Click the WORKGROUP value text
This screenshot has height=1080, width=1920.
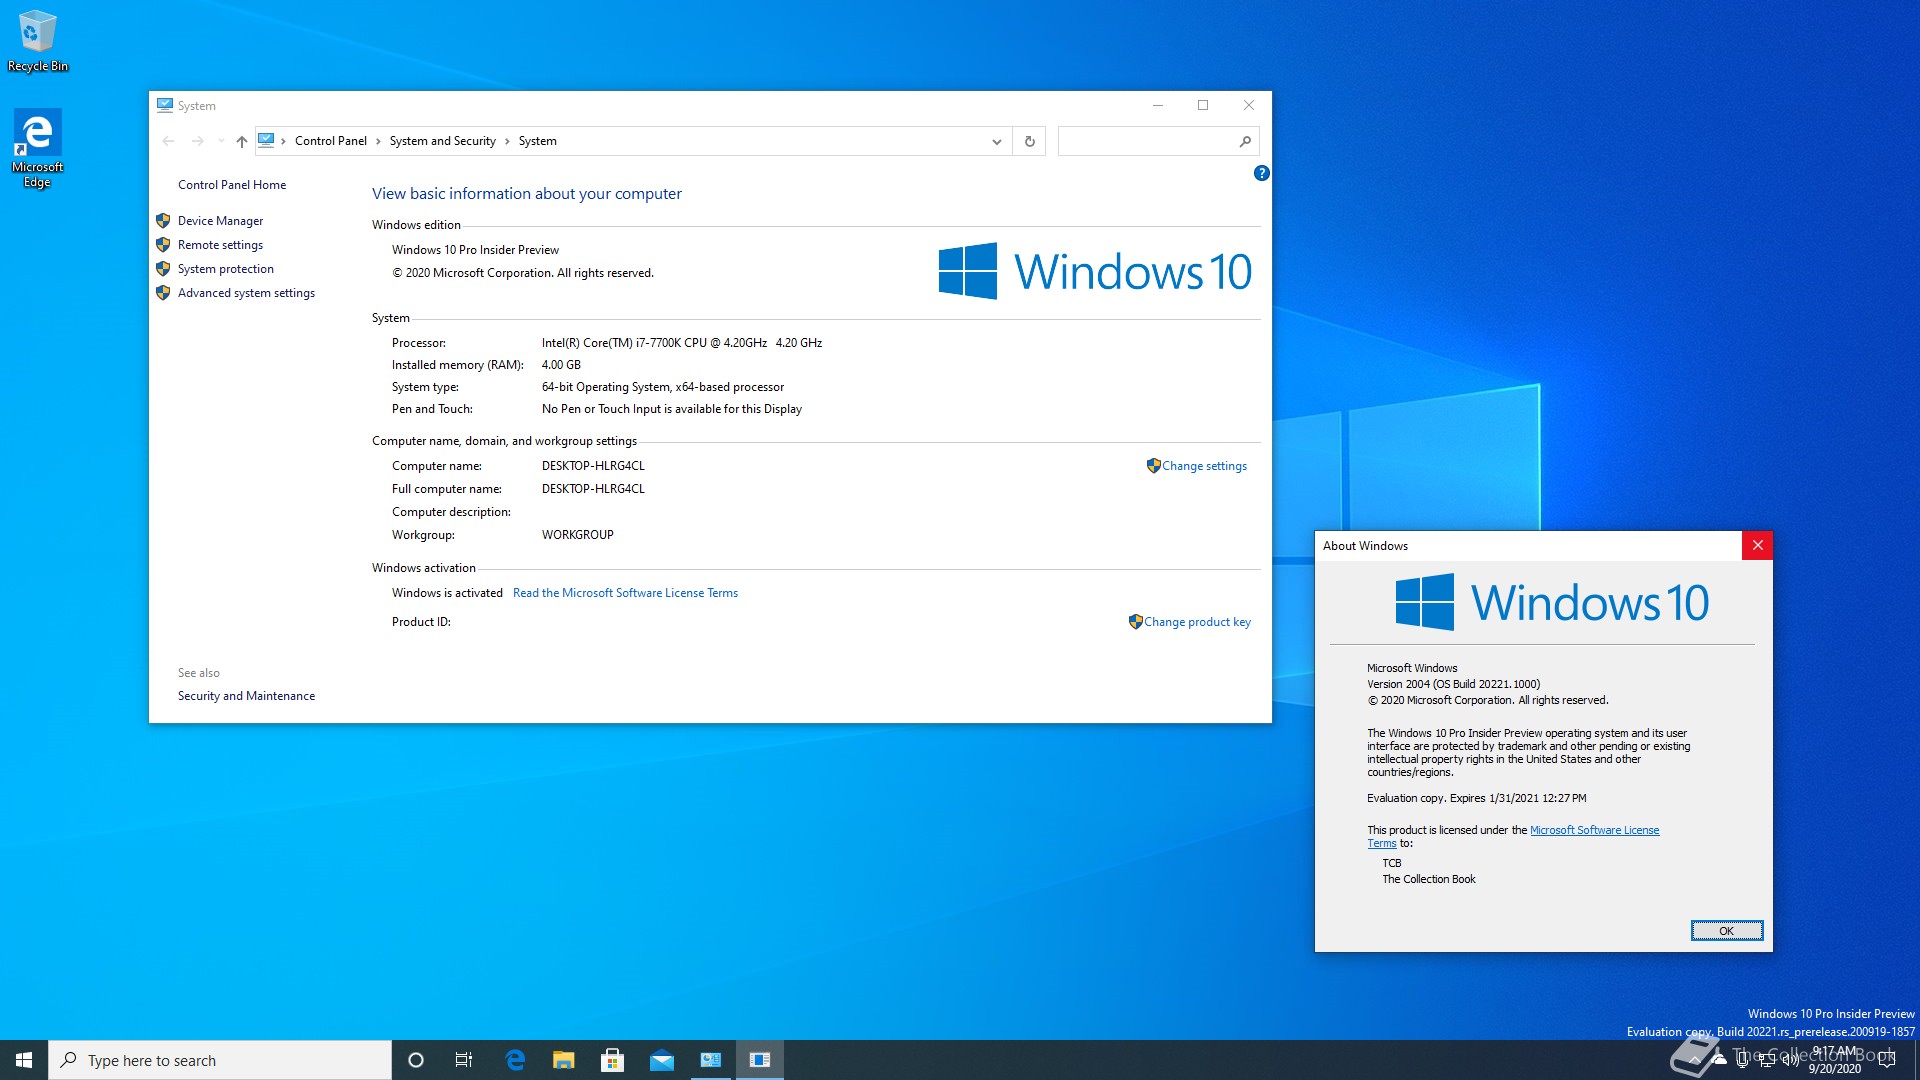point(578,535)
